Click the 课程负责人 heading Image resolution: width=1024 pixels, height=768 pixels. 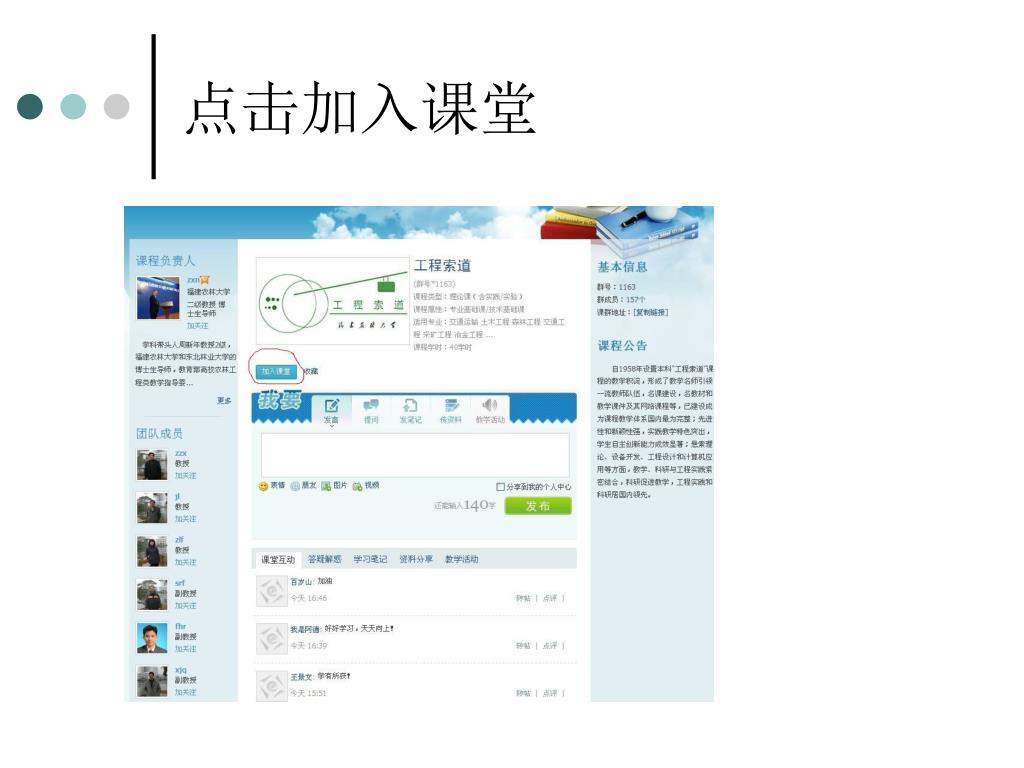[165, 261]
